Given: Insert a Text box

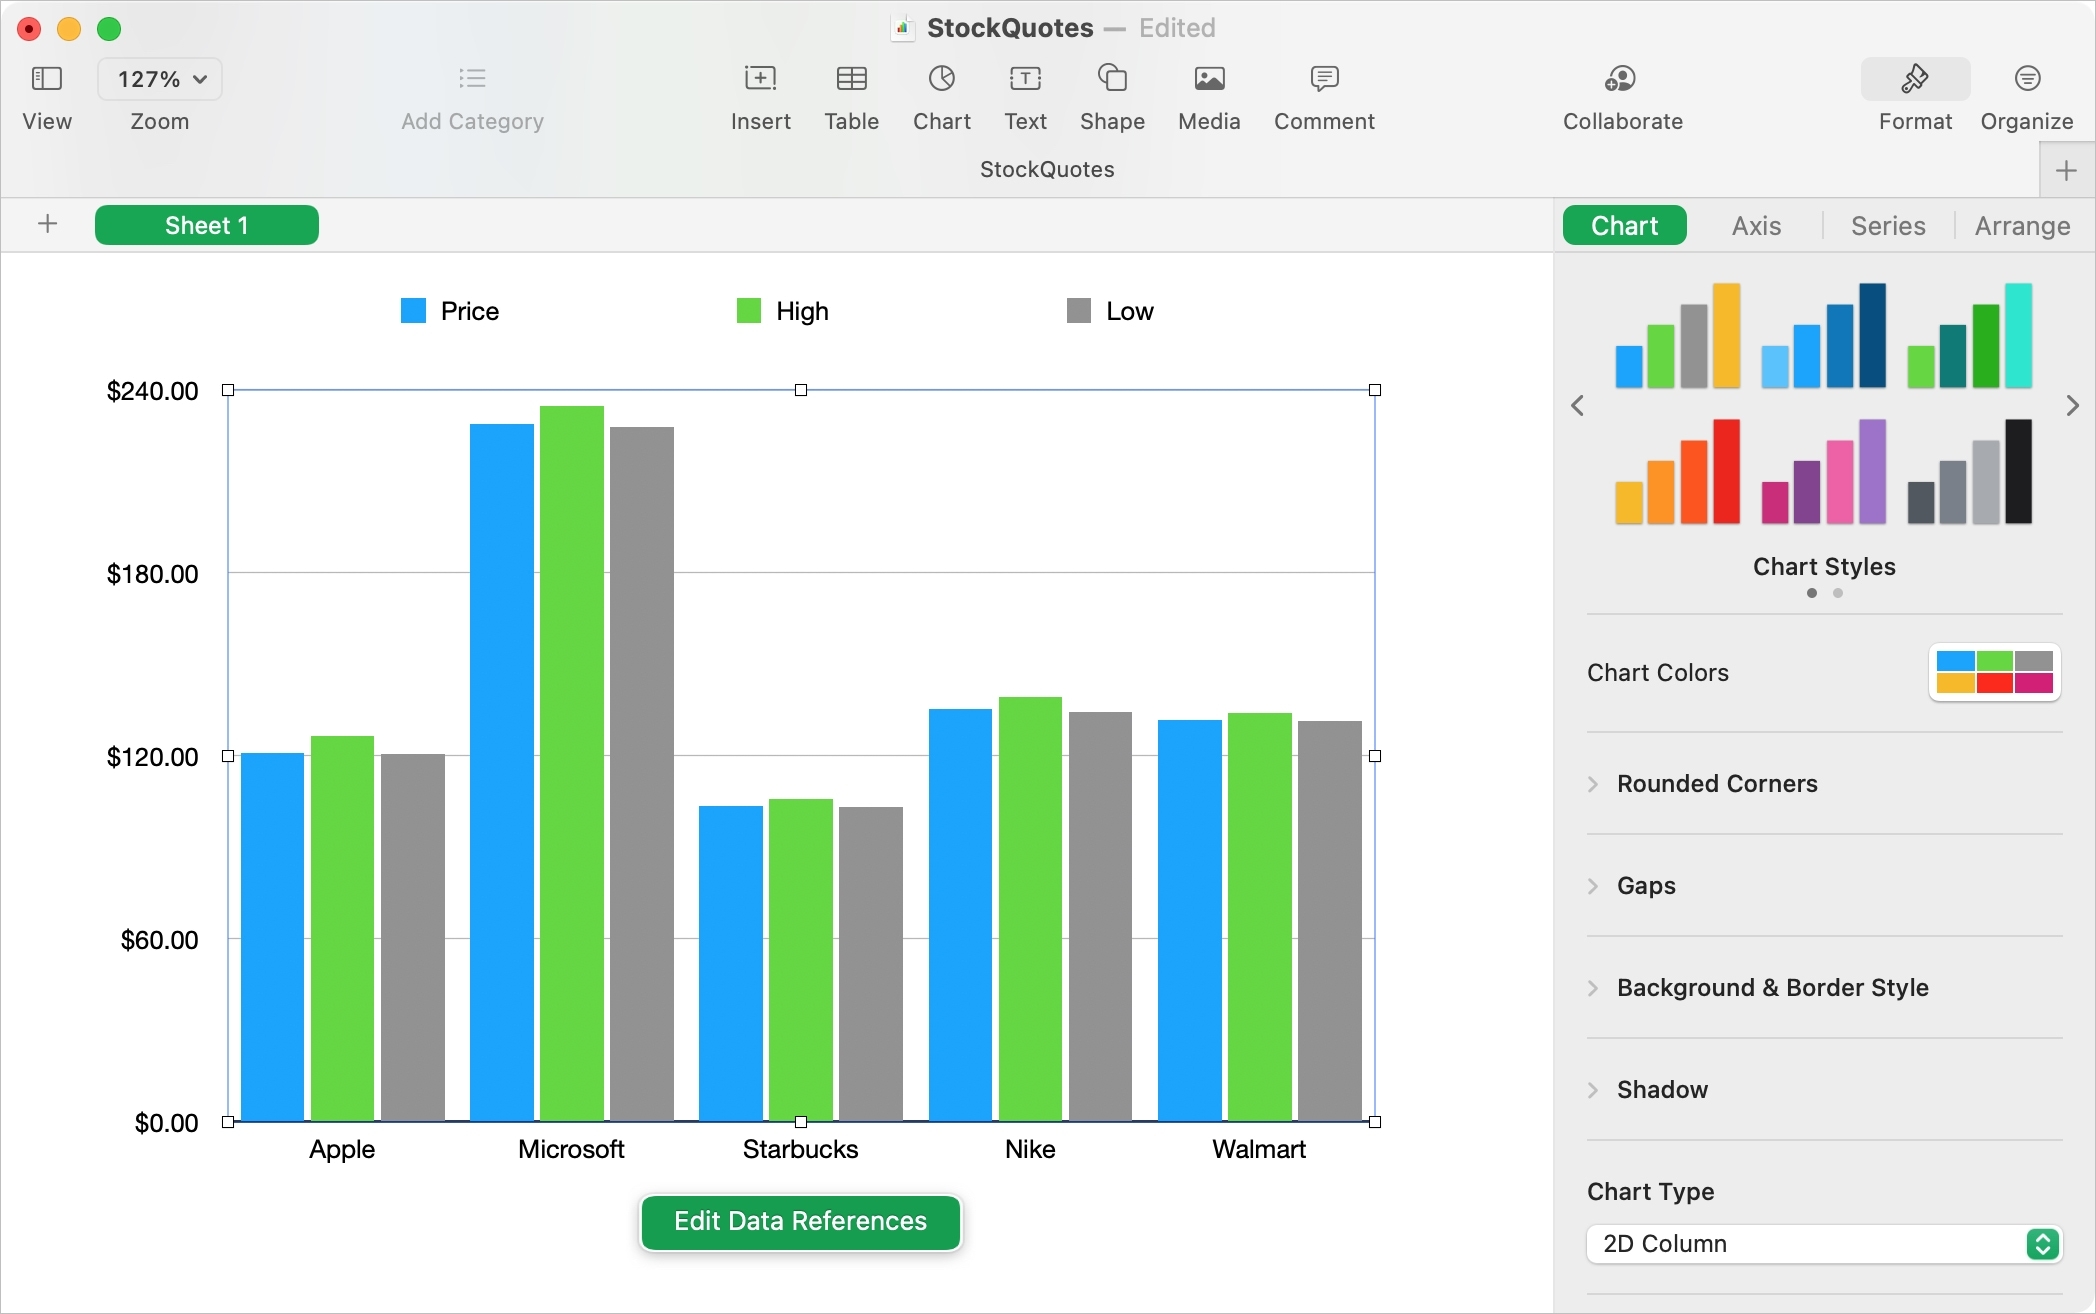Looking at the screenshot, I should coord(1025,78).
